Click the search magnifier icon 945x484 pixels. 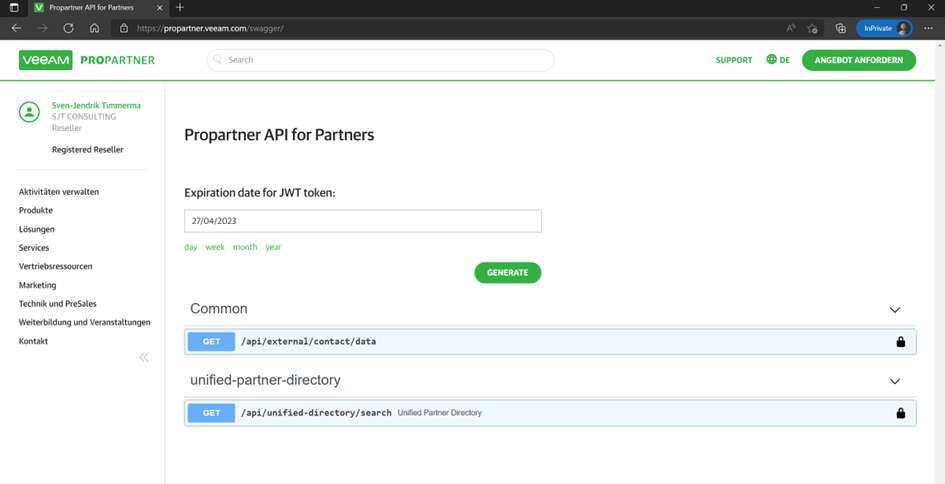pyautogui.click(x=218, y=60)
